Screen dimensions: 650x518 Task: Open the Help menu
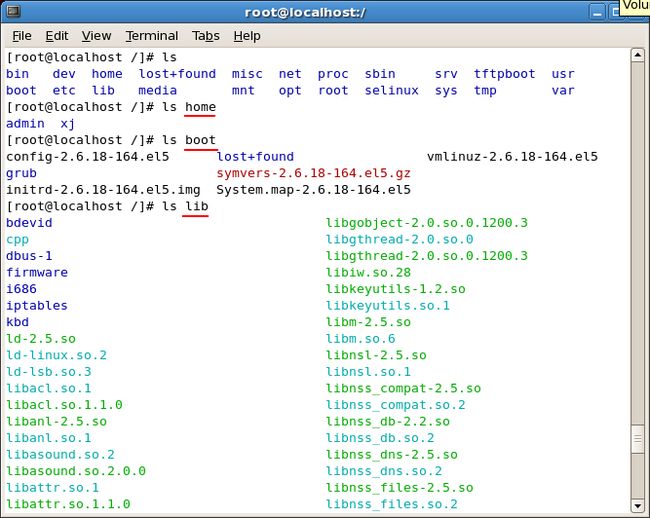pos(247,36)
